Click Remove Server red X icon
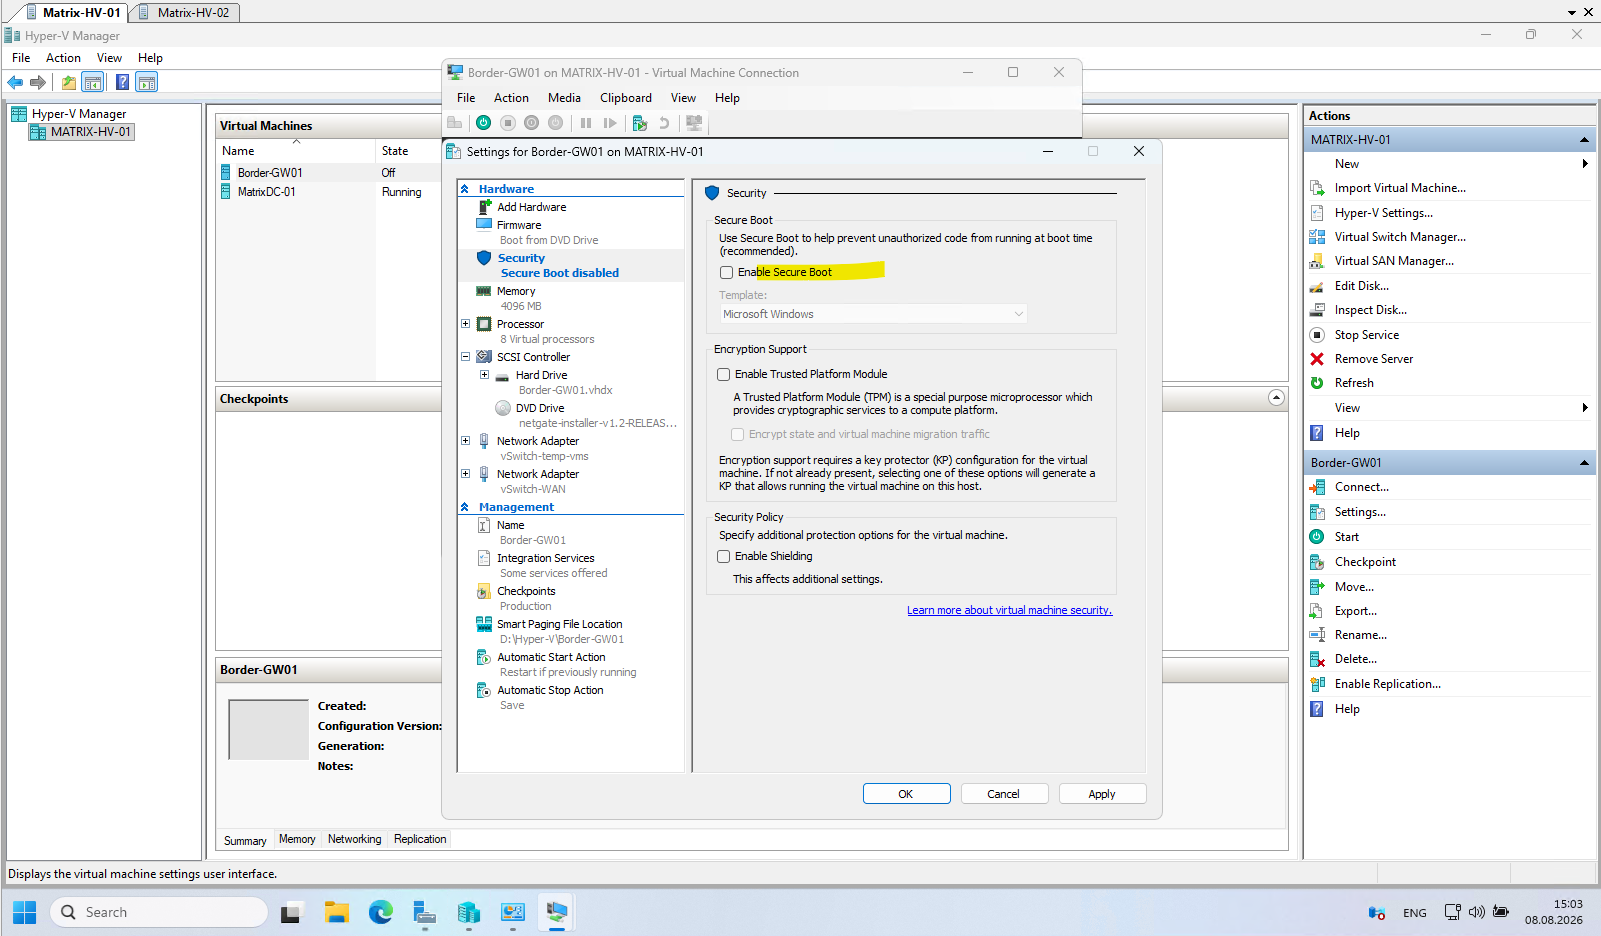 pyautogui.click(x=1317, y=359)
